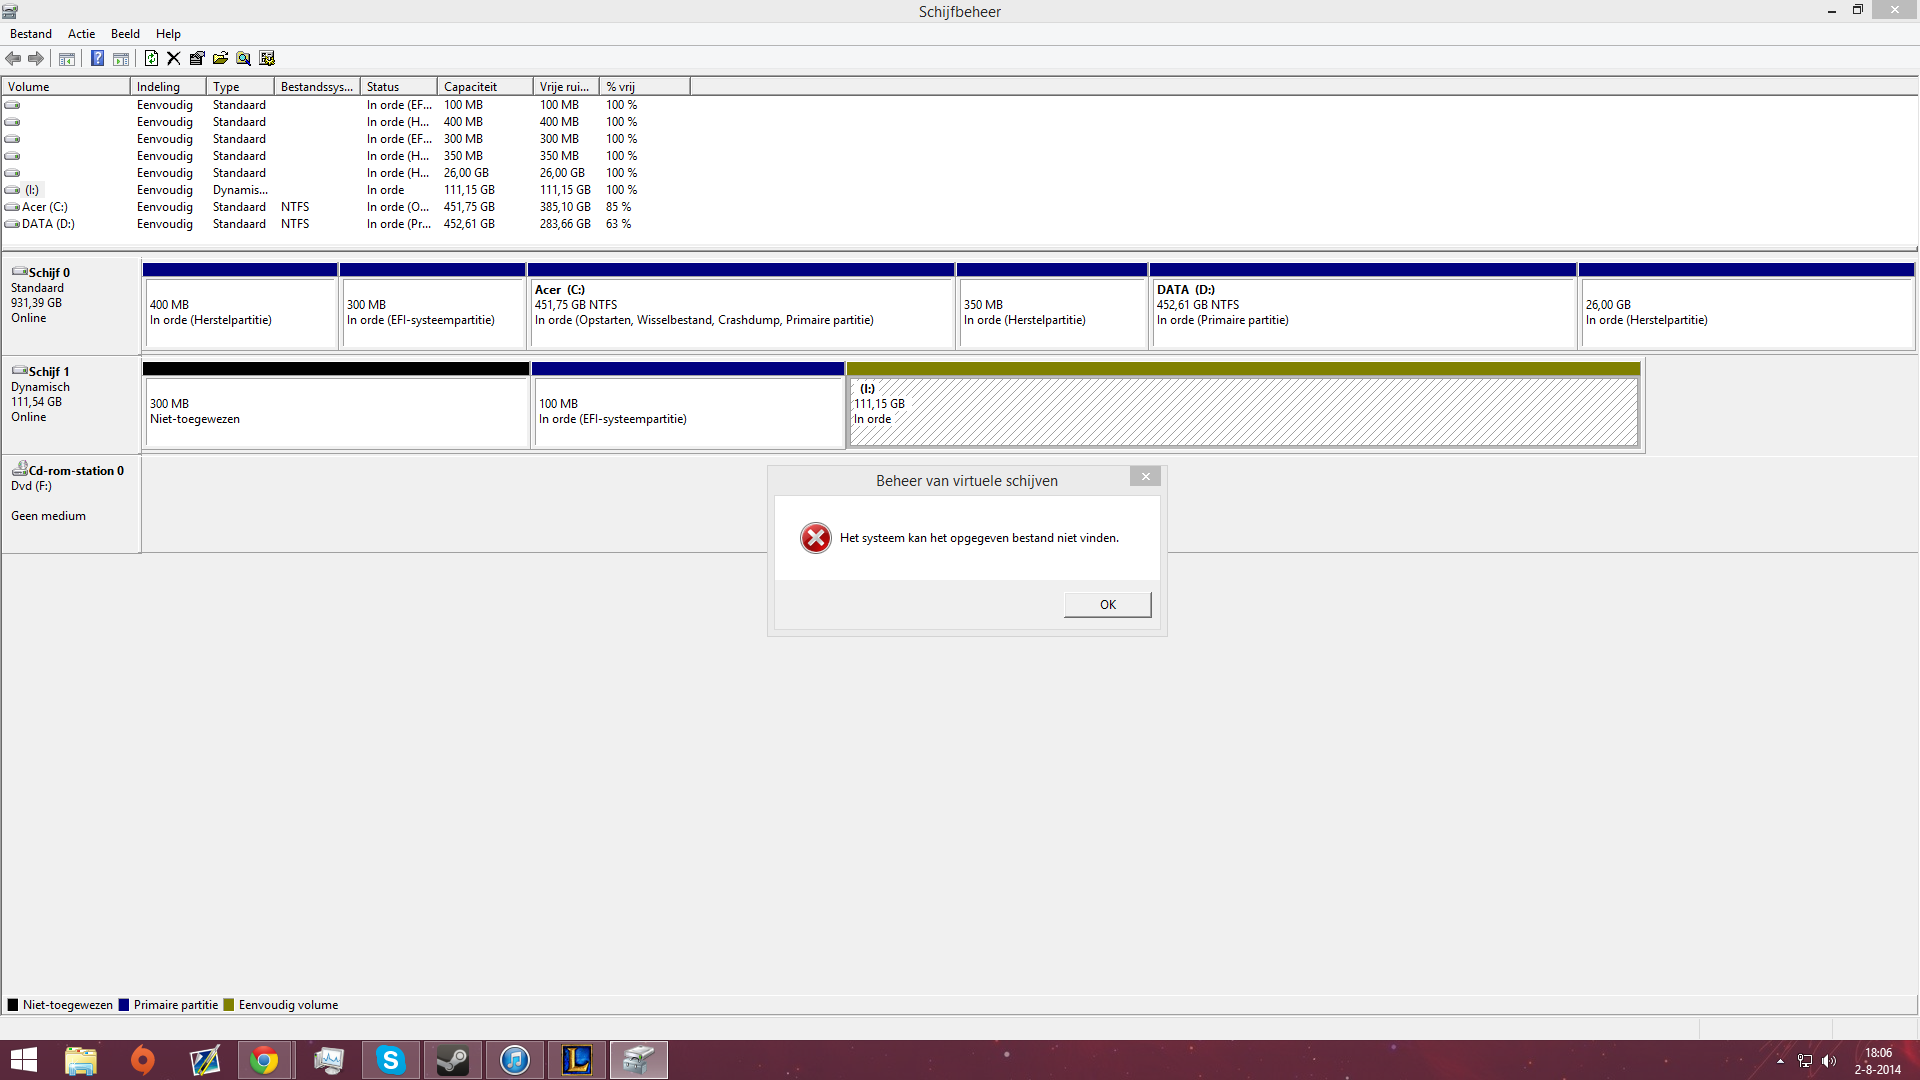
Task: Open Google Chrome from the taskbar
Action: tap(264, 1060)
